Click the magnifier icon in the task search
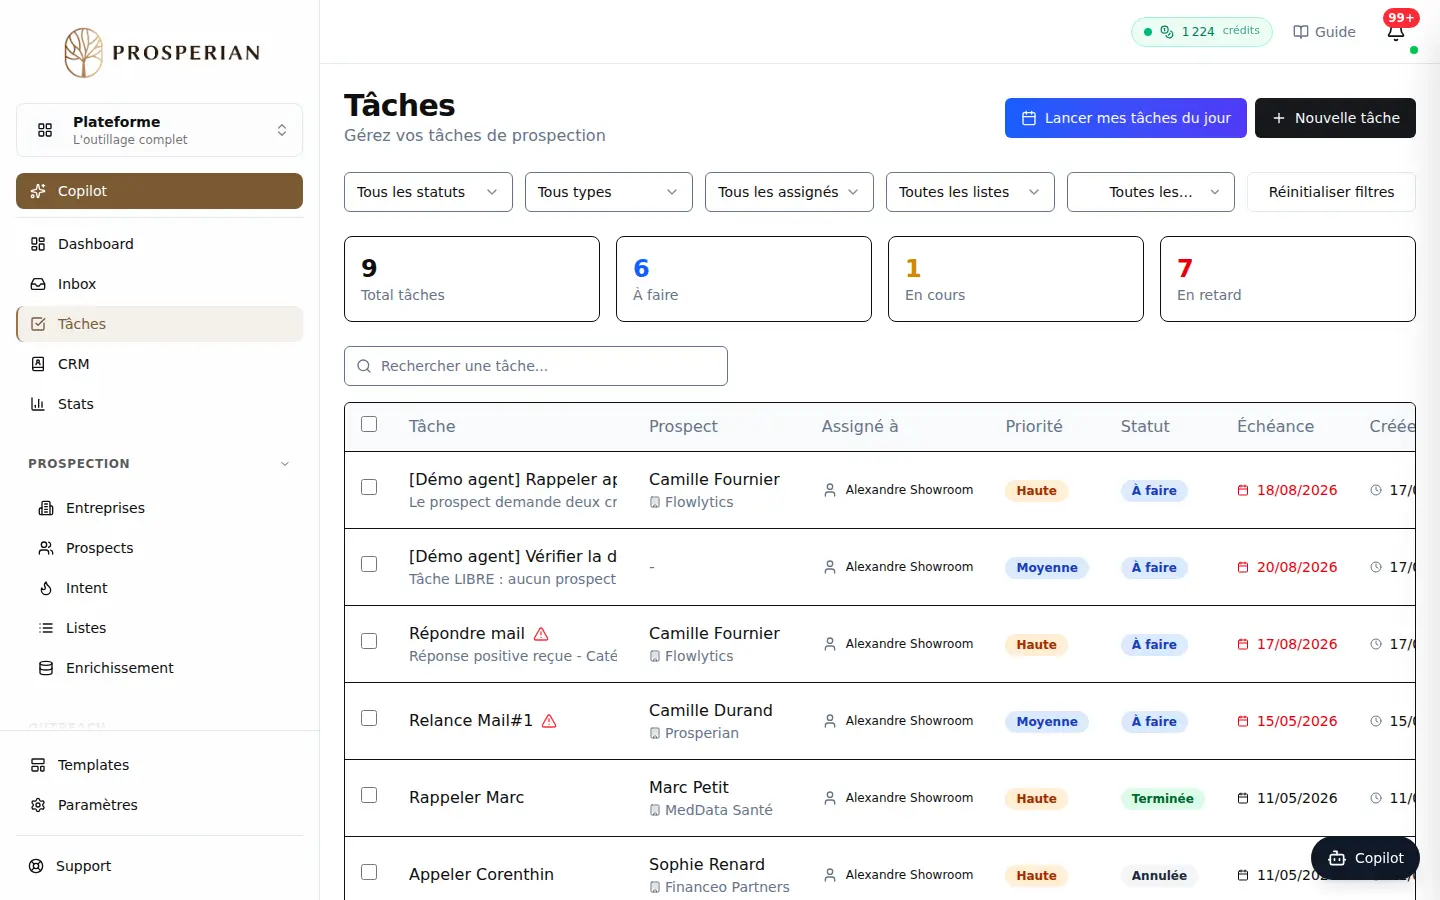This screenshot has width=1440, height=900. point(364,366)
